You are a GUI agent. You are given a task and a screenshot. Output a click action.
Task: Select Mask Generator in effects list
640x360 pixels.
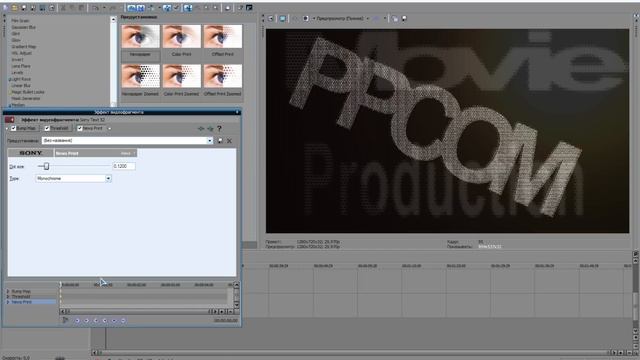25,98
